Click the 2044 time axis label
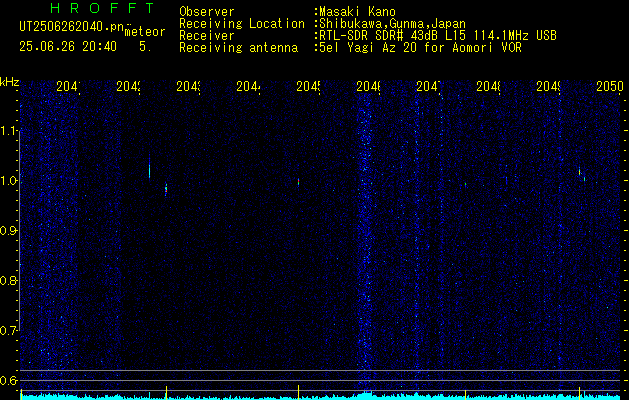Image resolution: width=629 pixels, height=400 pixels. point(248,86)
